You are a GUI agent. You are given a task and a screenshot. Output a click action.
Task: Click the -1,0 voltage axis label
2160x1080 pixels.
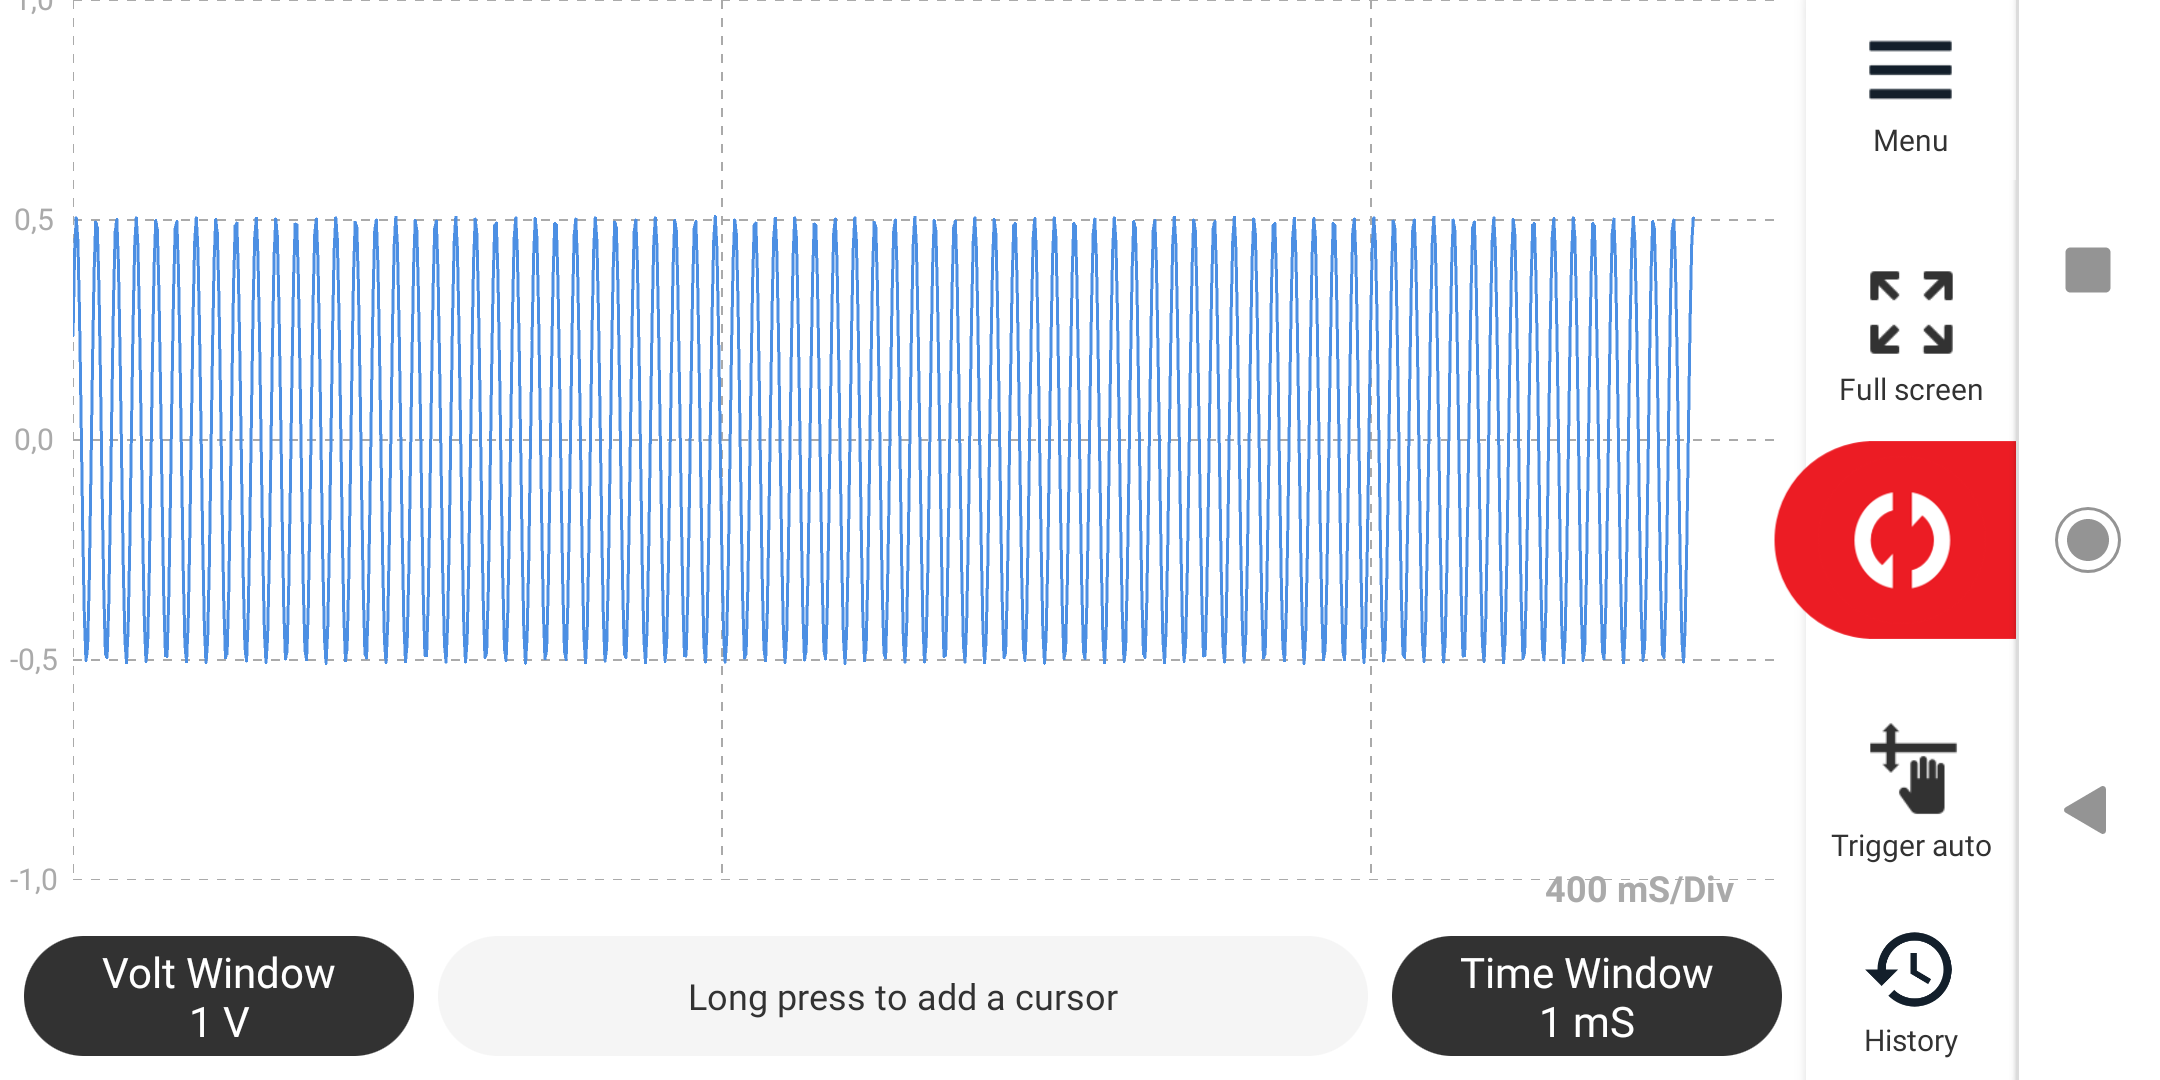(x=34, y=880)
